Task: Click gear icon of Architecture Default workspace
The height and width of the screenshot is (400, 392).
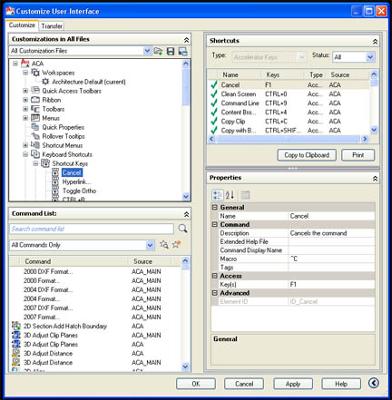Action: tap(46, 82)
